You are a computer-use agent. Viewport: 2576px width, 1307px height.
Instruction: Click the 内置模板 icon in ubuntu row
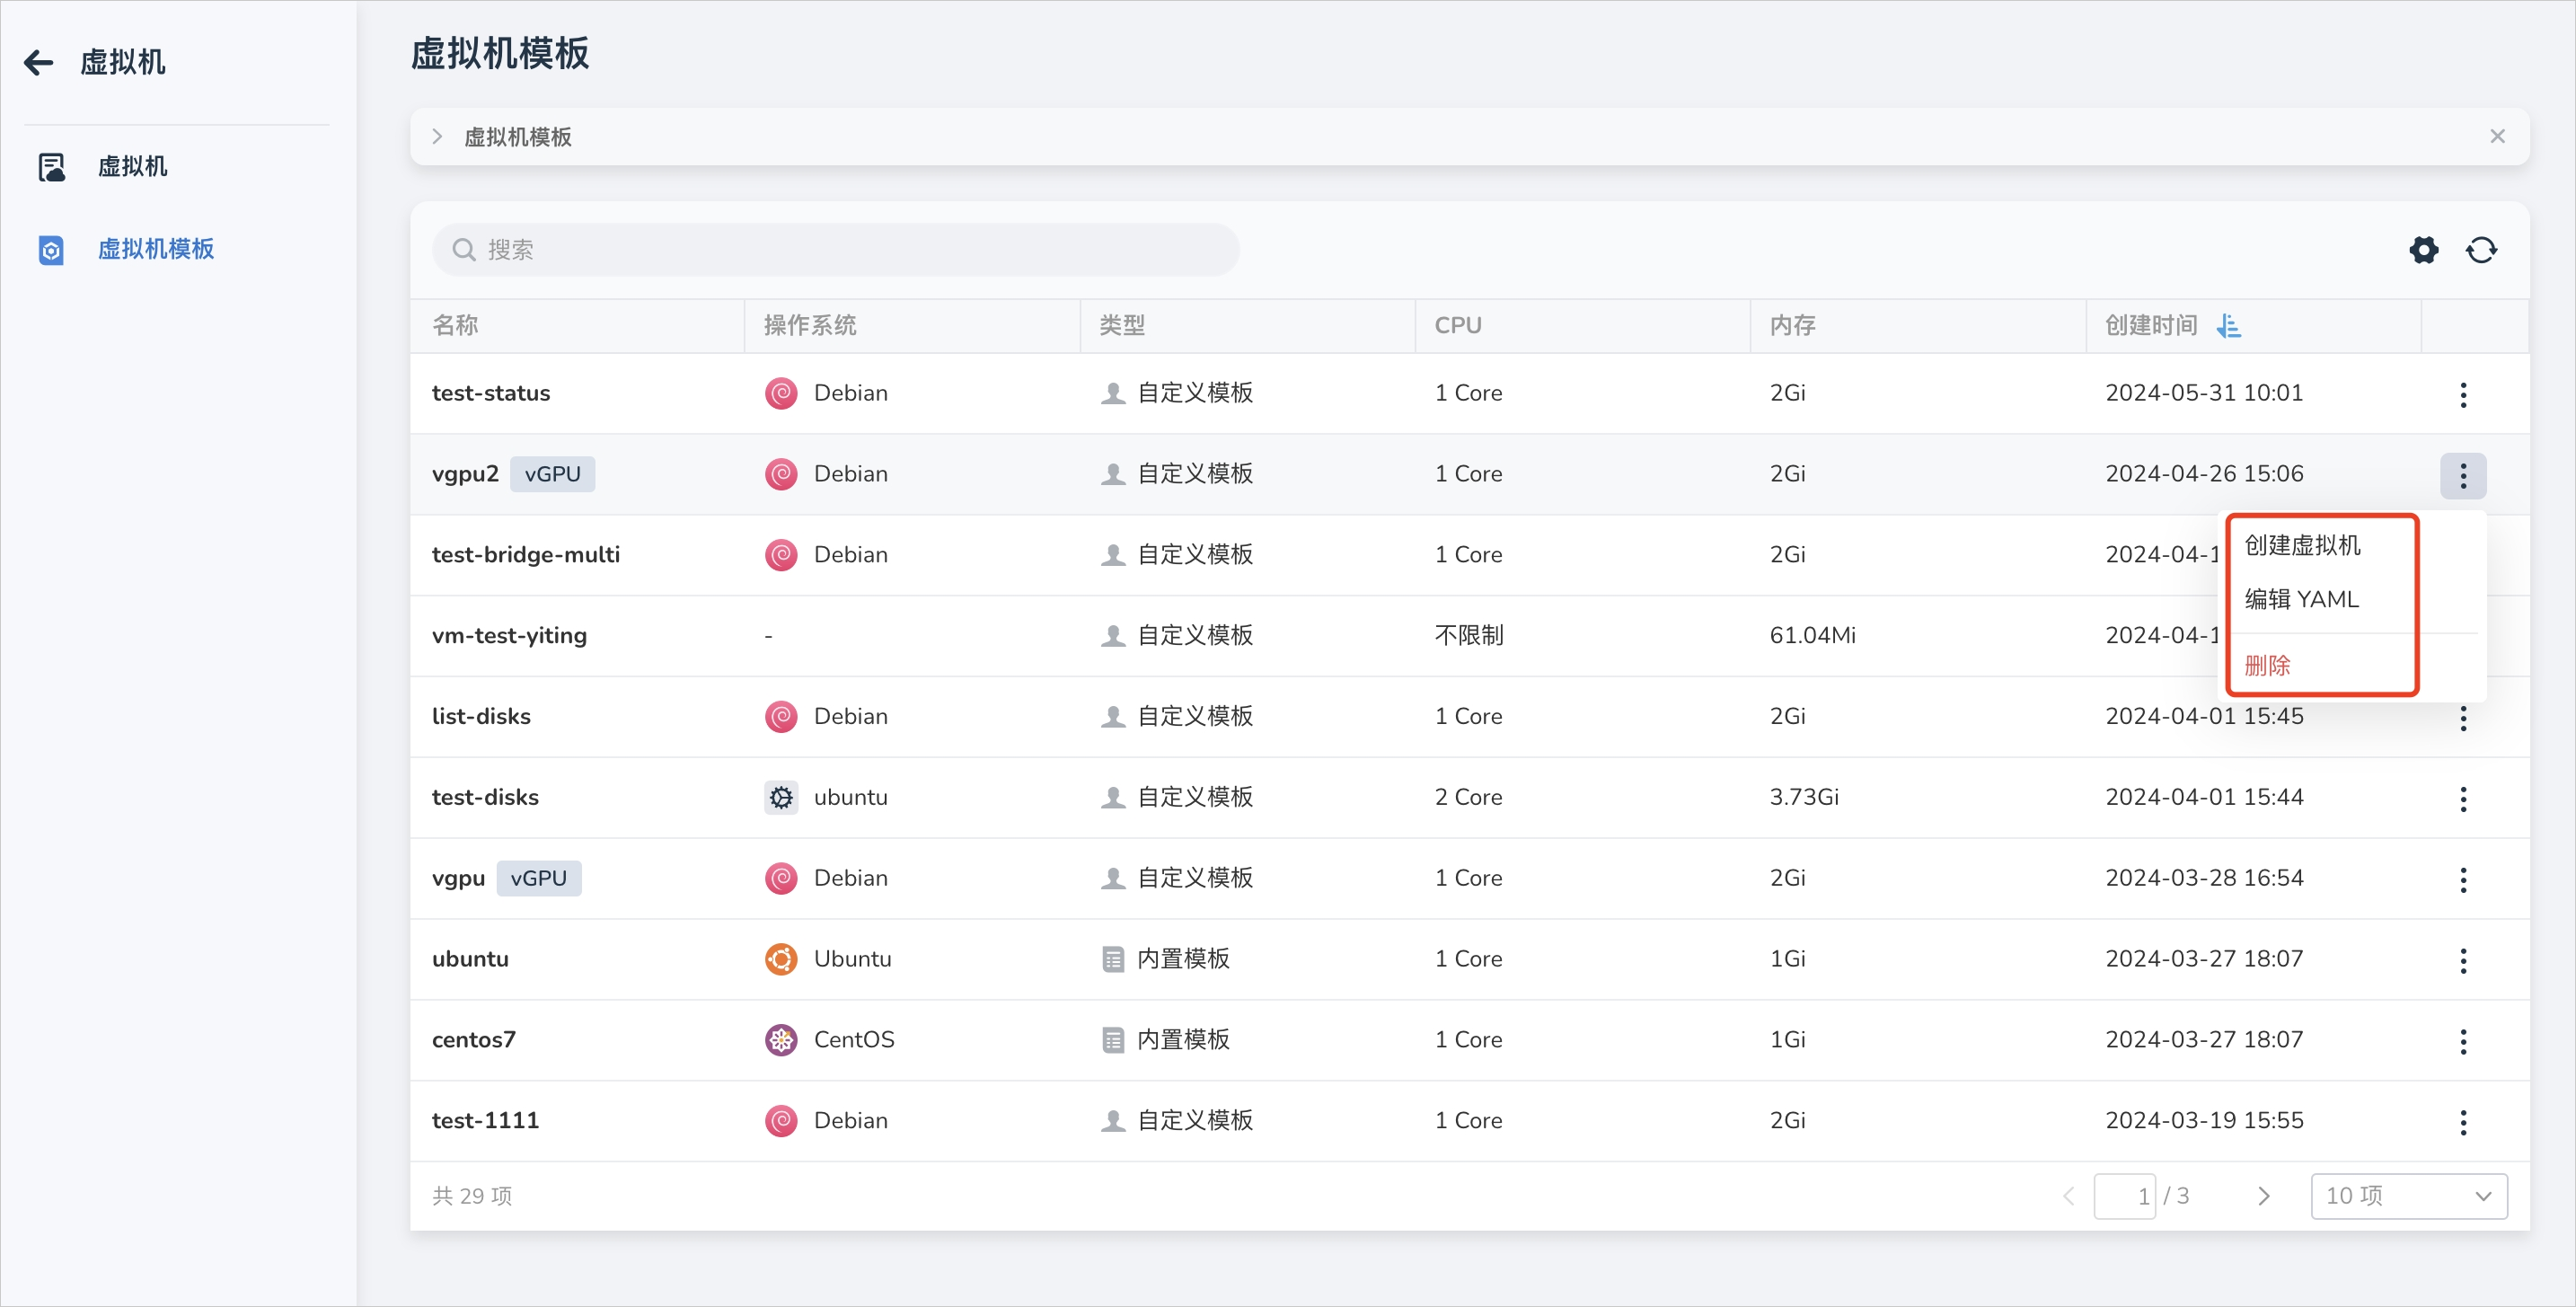[x=1112, y=959]
